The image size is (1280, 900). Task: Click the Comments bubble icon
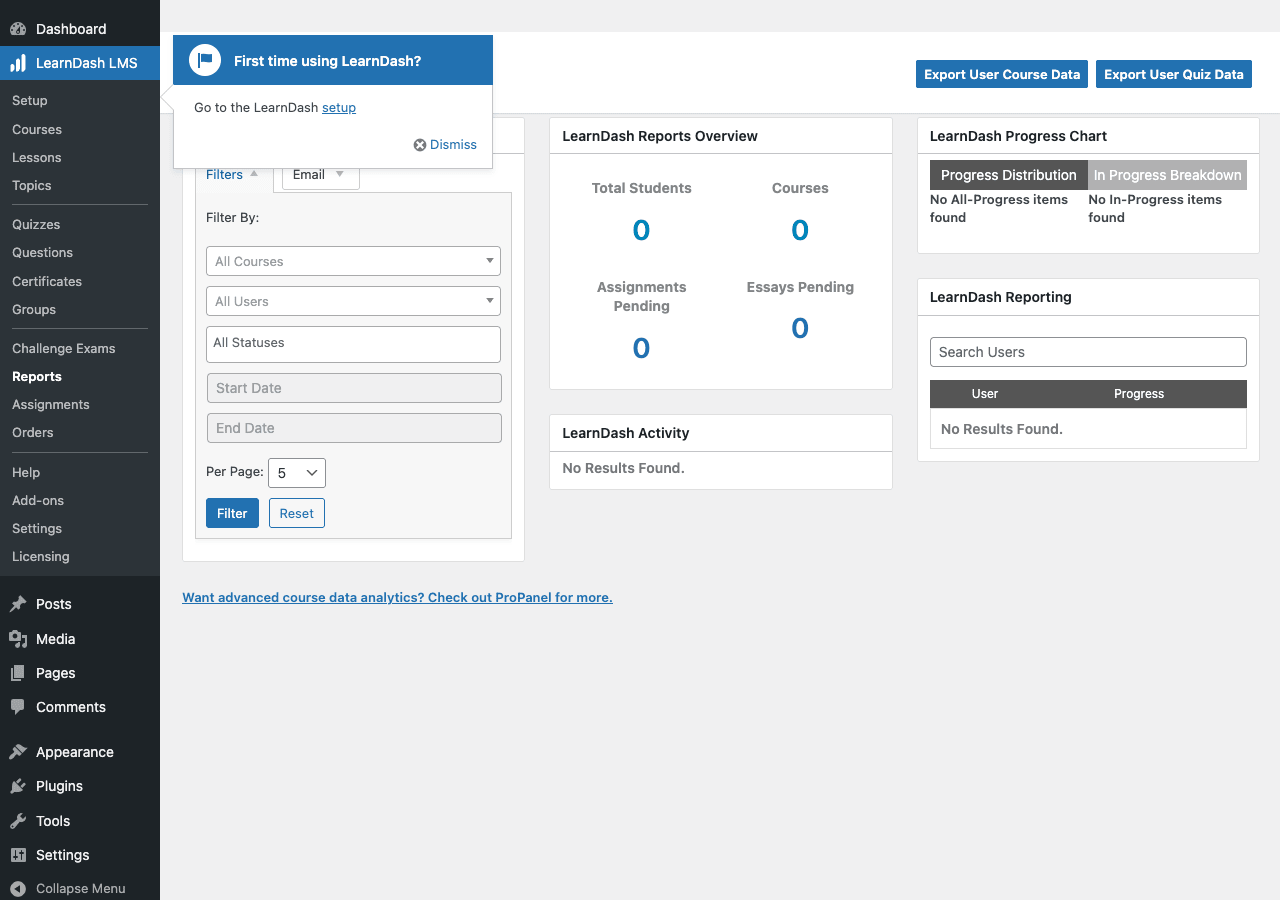click(18, 707)
